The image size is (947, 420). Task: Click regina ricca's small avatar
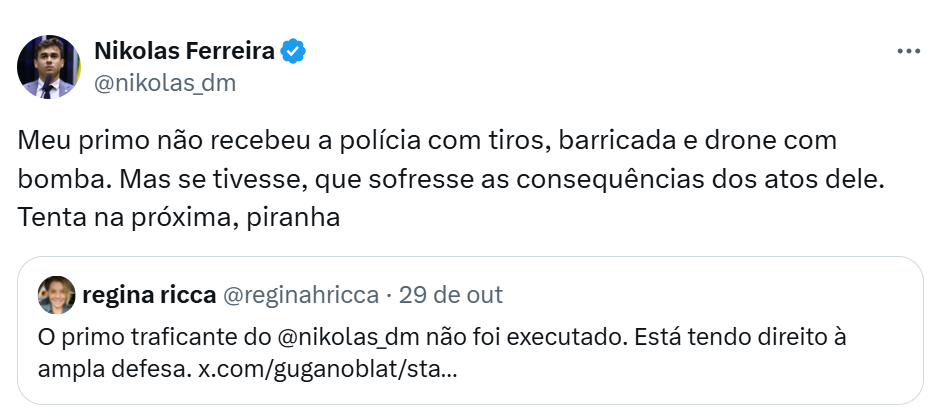57,295
